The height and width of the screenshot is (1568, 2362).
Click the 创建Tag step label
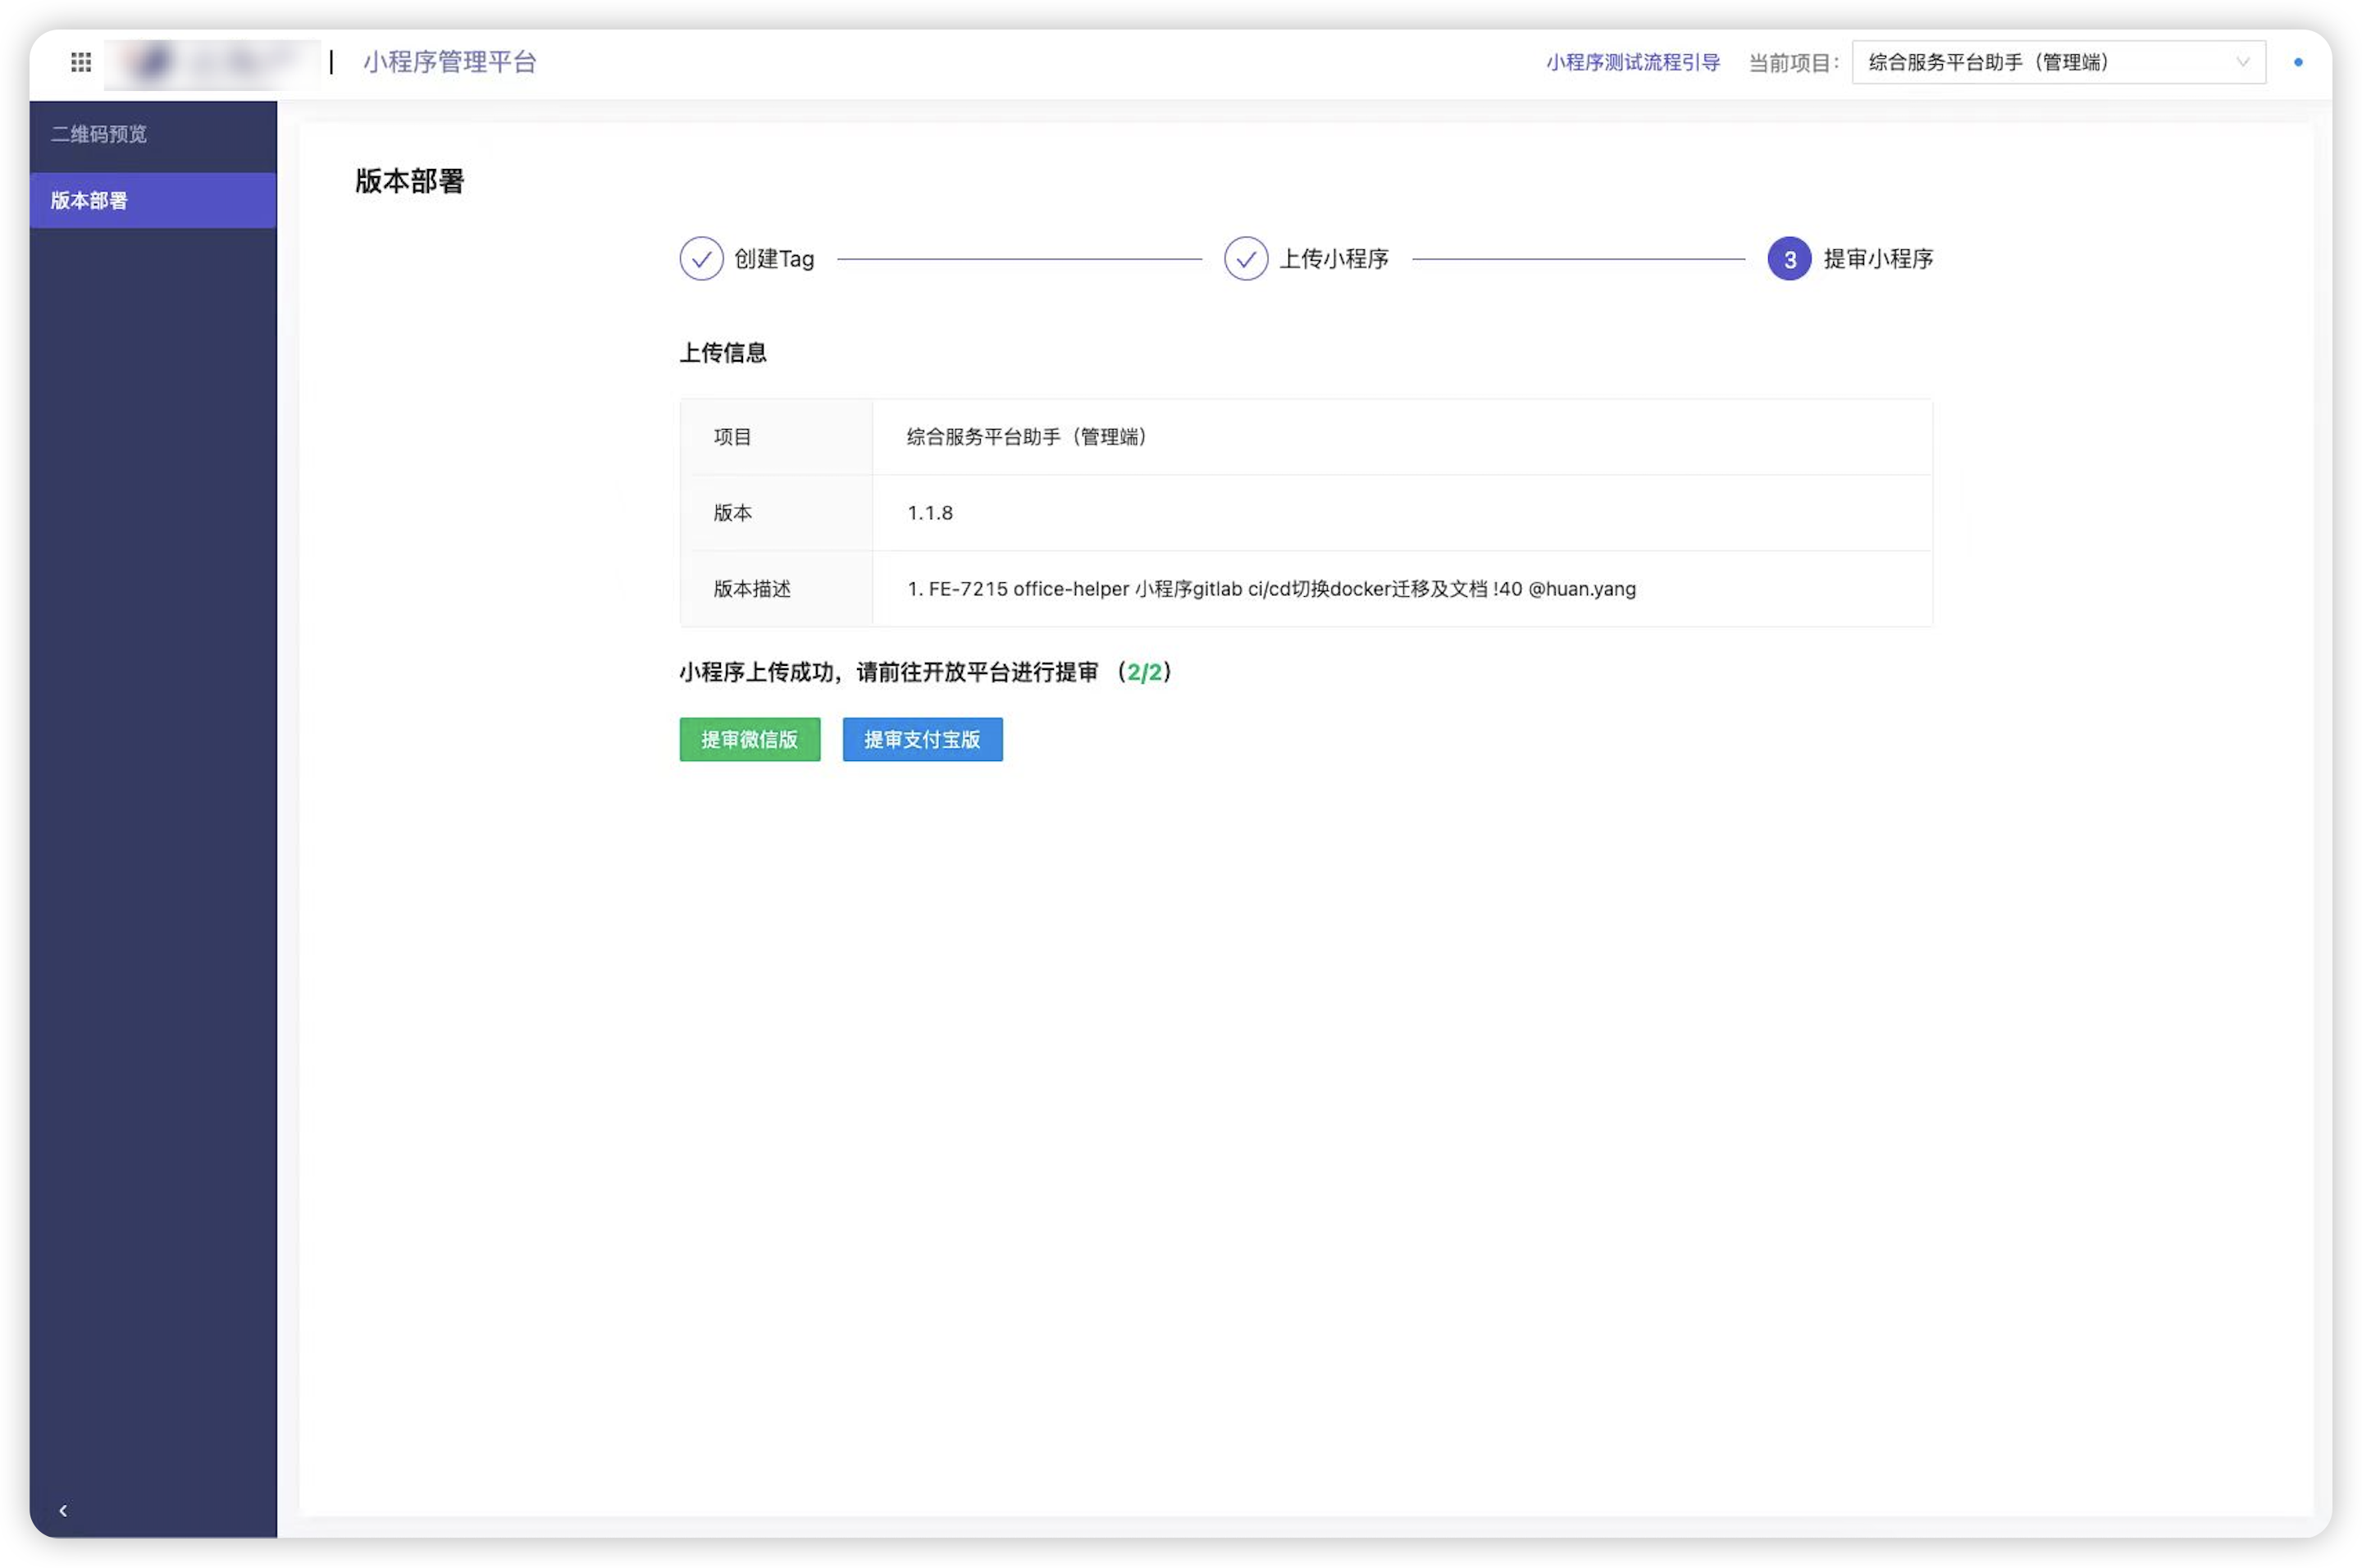(x=774, y=259)
